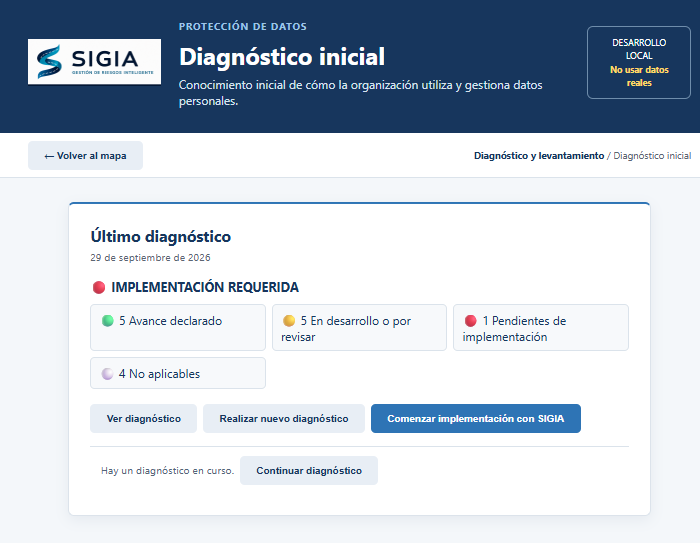700x543 pixels.
Task: Click the date 29 de septiembre de 2026
Action: point(150,258)
